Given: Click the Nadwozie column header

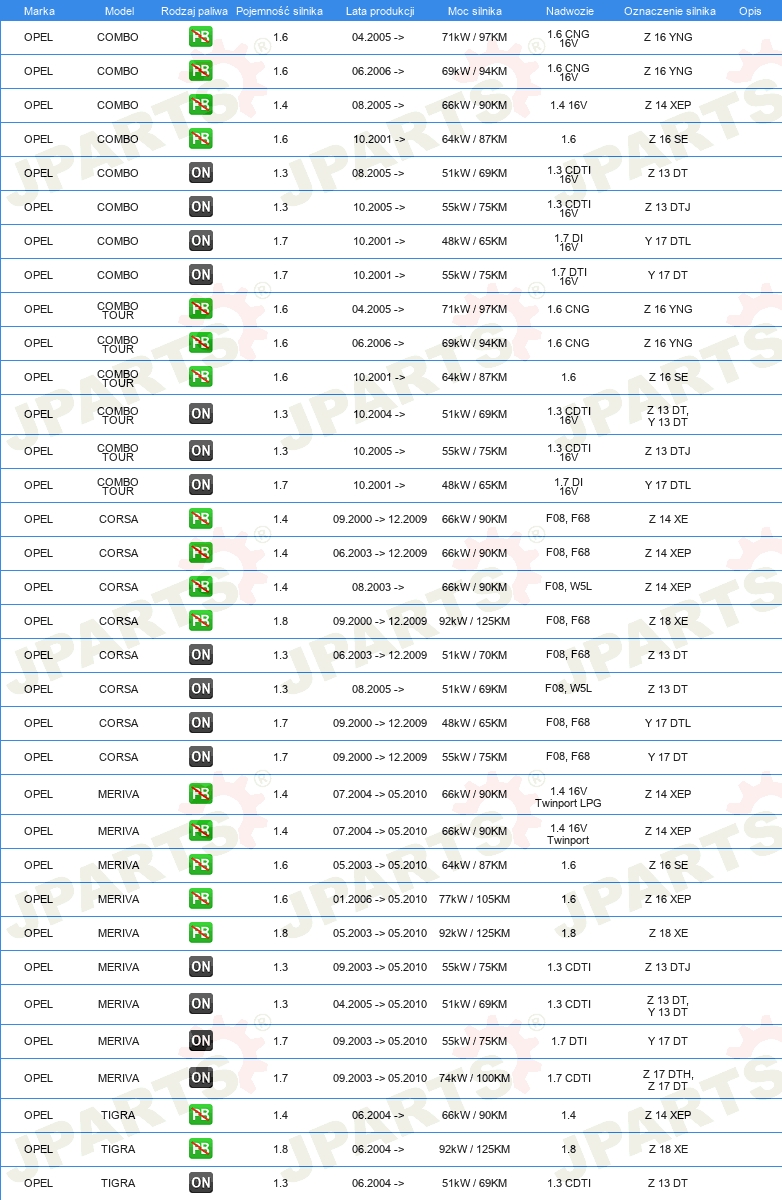Looking at the screenshot, I should pos(568,10).
